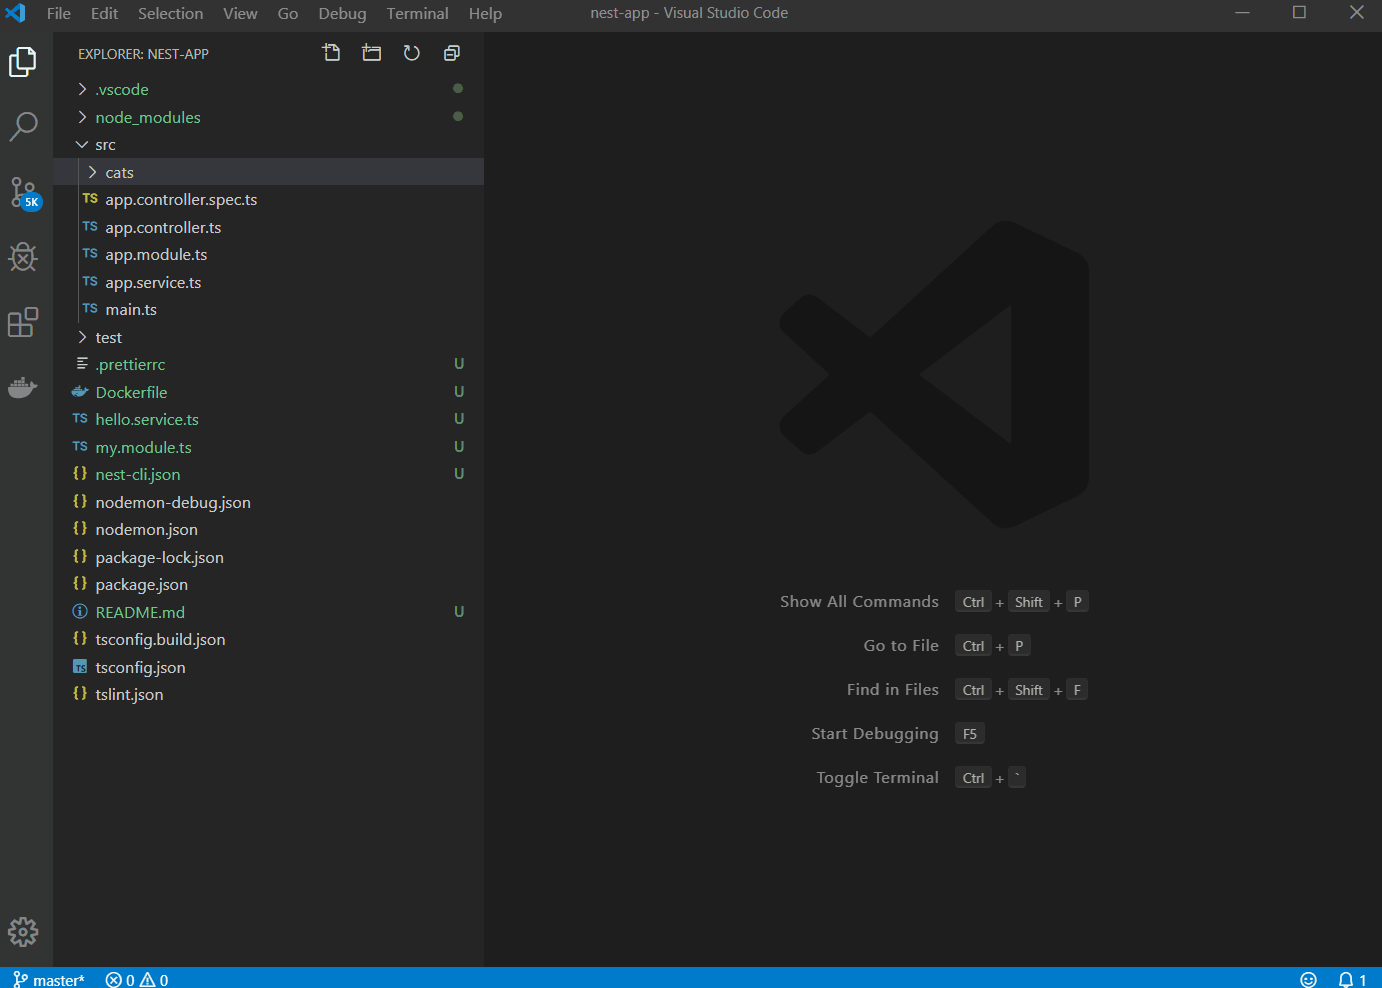Open the Help menu

(485, 13)
